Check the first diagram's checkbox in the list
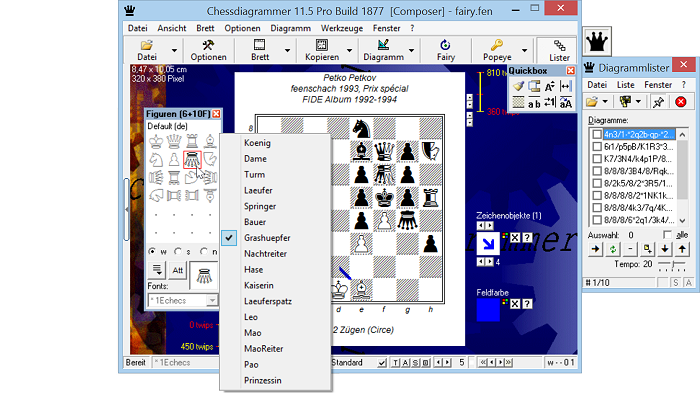This screenshot has width=700, height=393. pyautogui.click(x=597, y=134)
